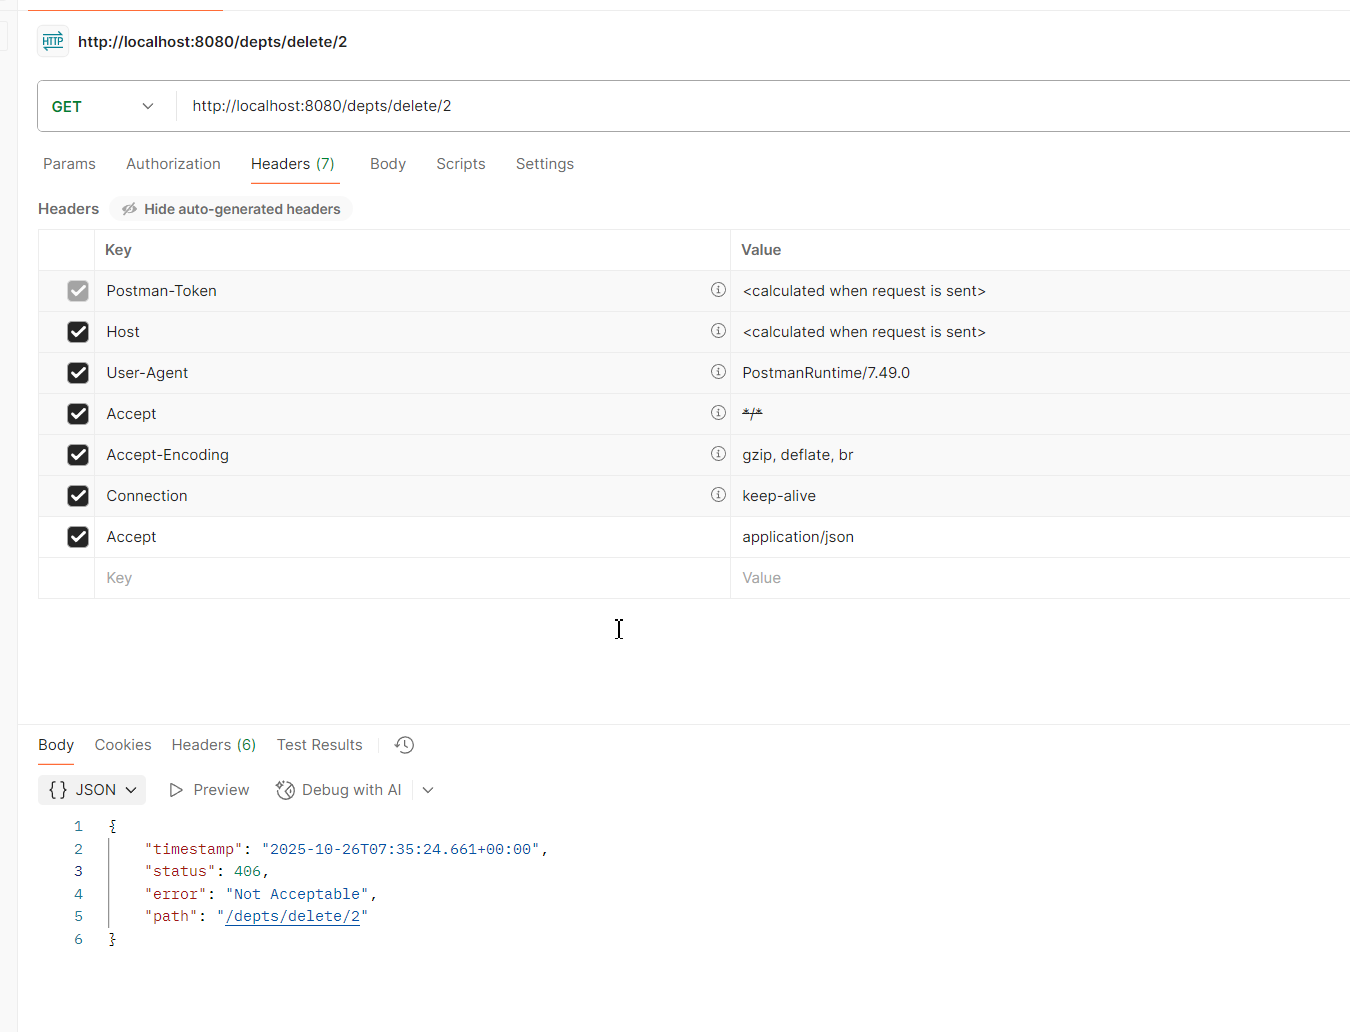Open the request Body tab
The width and height of the screenshot is (1350, 1032).
pos(388,164)
